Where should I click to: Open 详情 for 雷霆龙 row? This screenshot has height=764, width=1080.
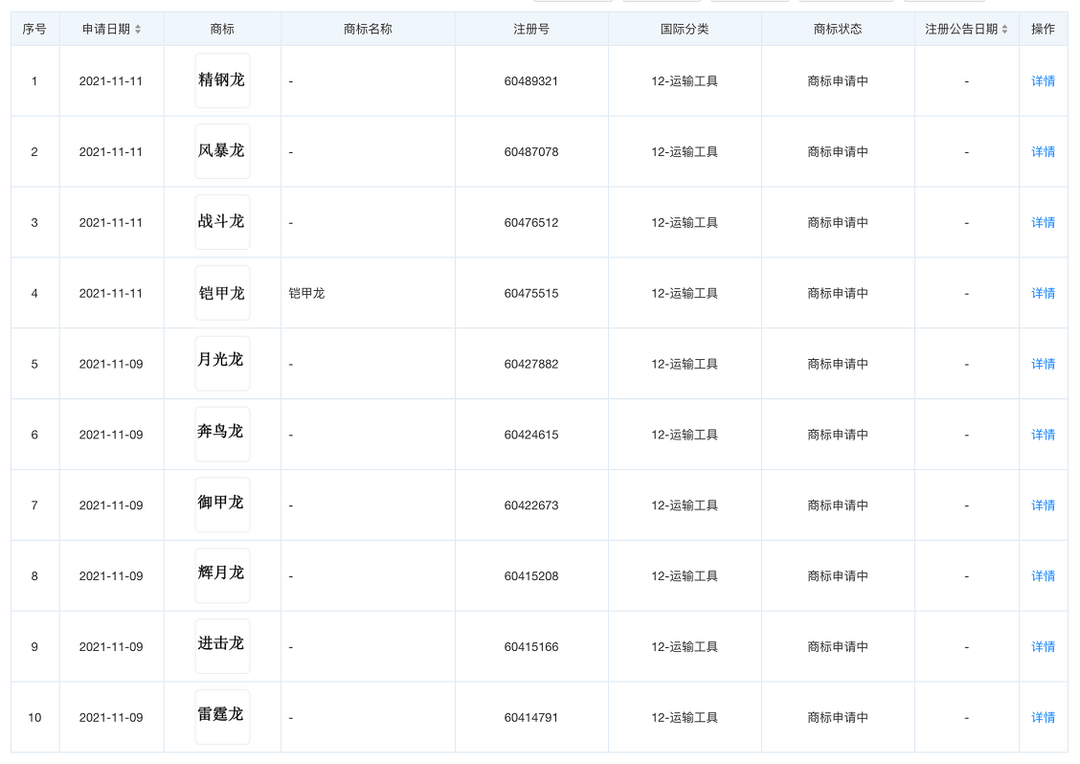tap(1043, 718)
